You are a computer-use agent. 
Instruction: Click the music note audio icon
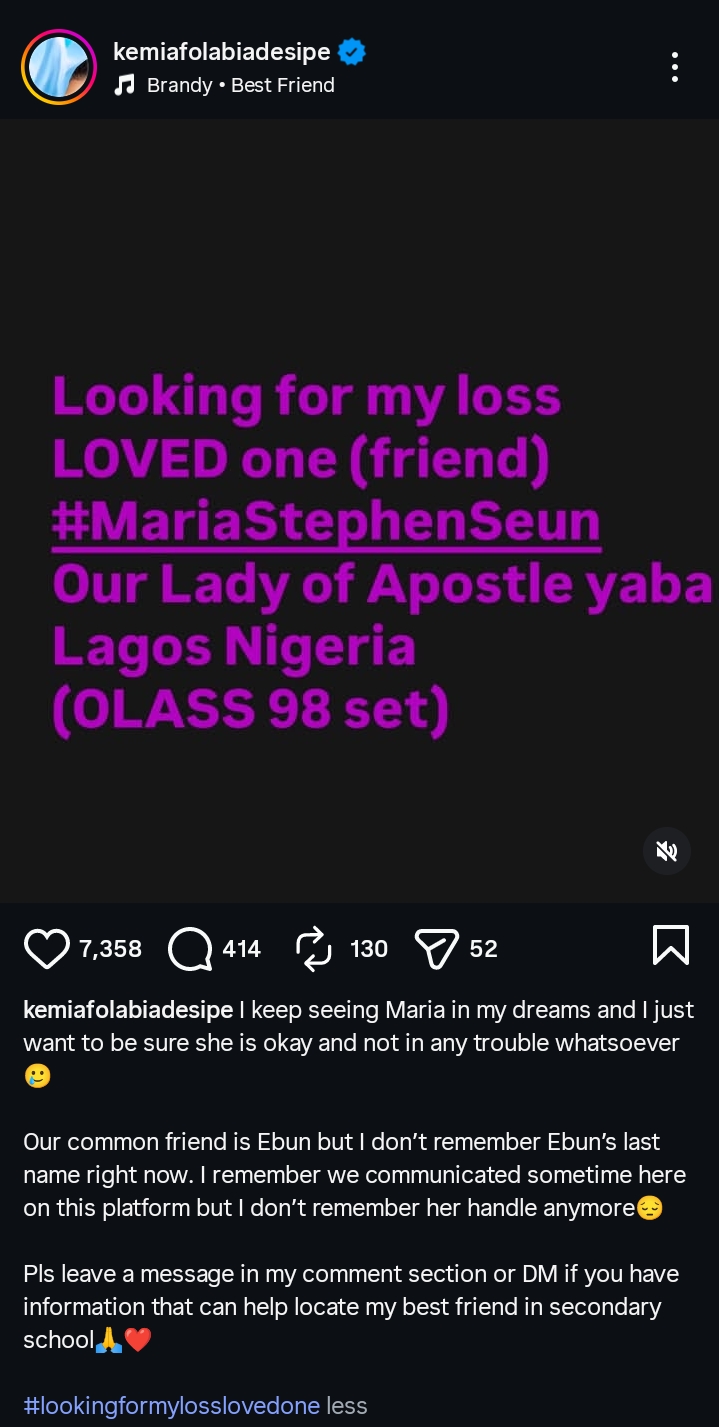124,85
